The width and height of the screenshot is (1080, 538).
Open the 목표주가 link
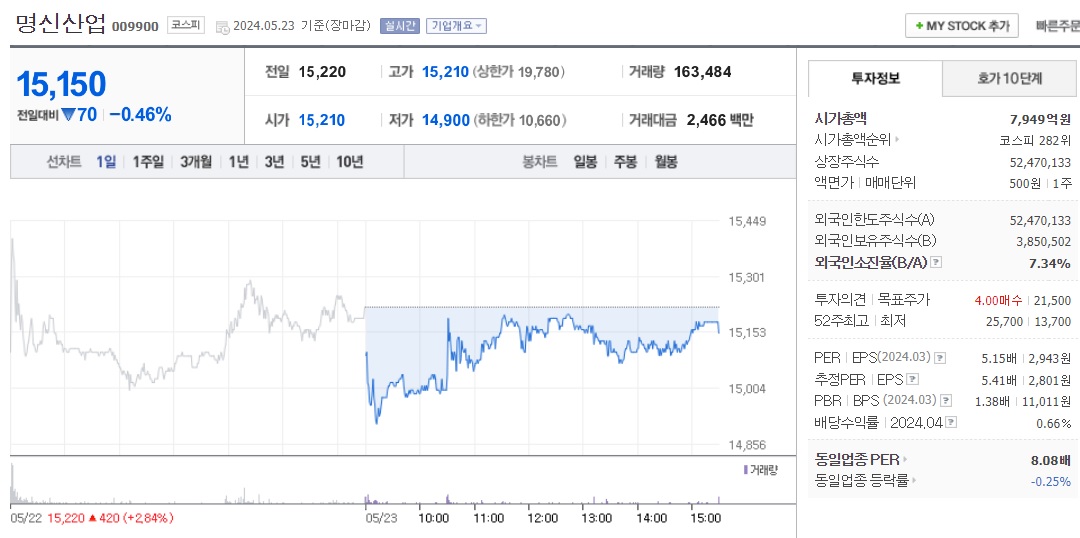pos(904,300)
